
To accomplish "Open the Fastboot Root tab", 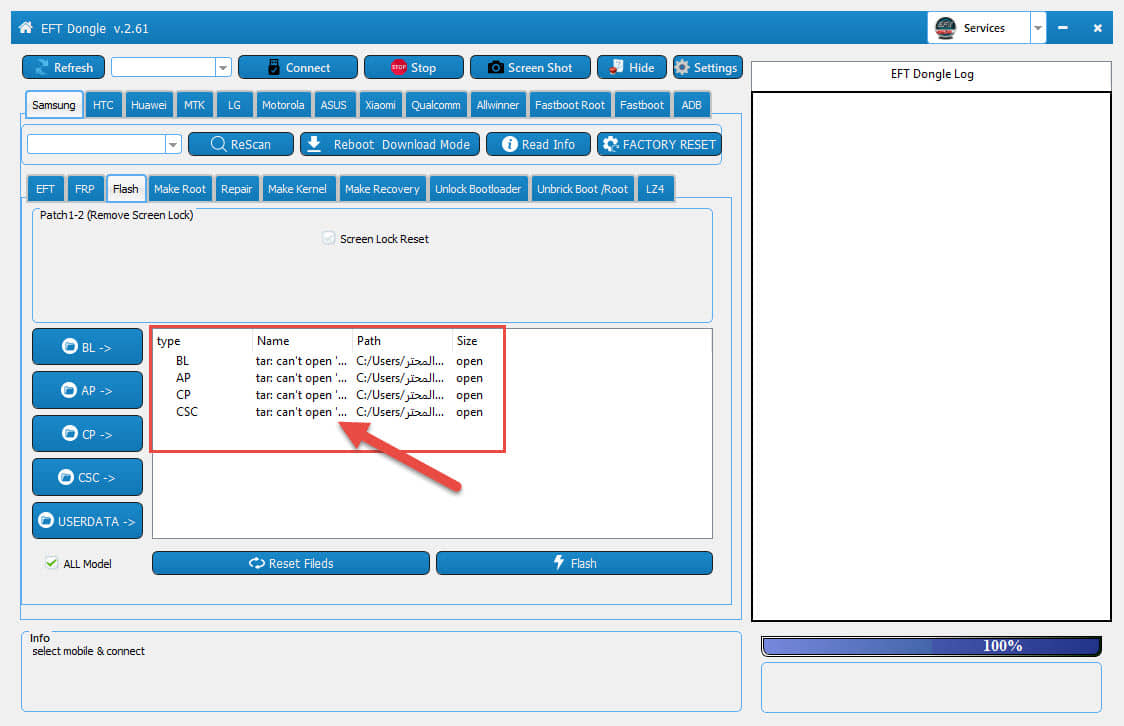I will point(570,105).
